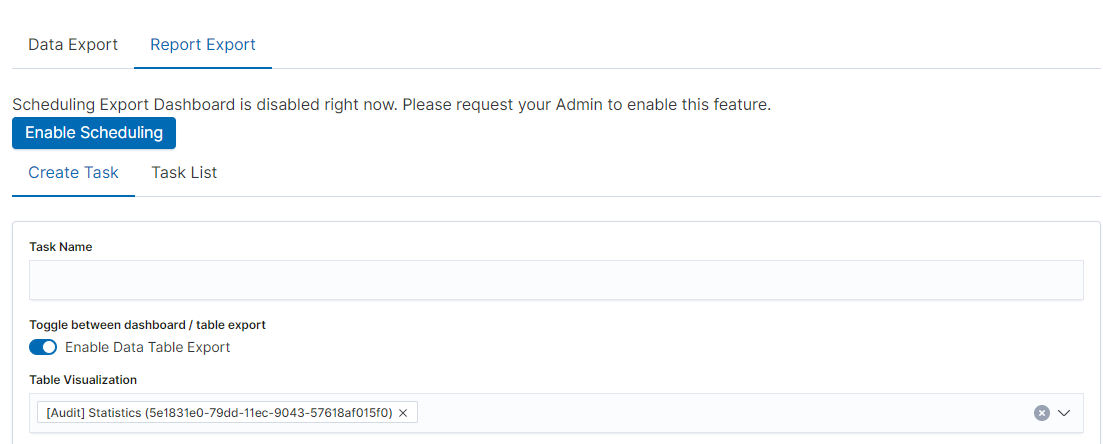This screenshot has width=1103, height=444.
Task: Turn off the Data Table Export switch
Action: click(x=43, y=347)
